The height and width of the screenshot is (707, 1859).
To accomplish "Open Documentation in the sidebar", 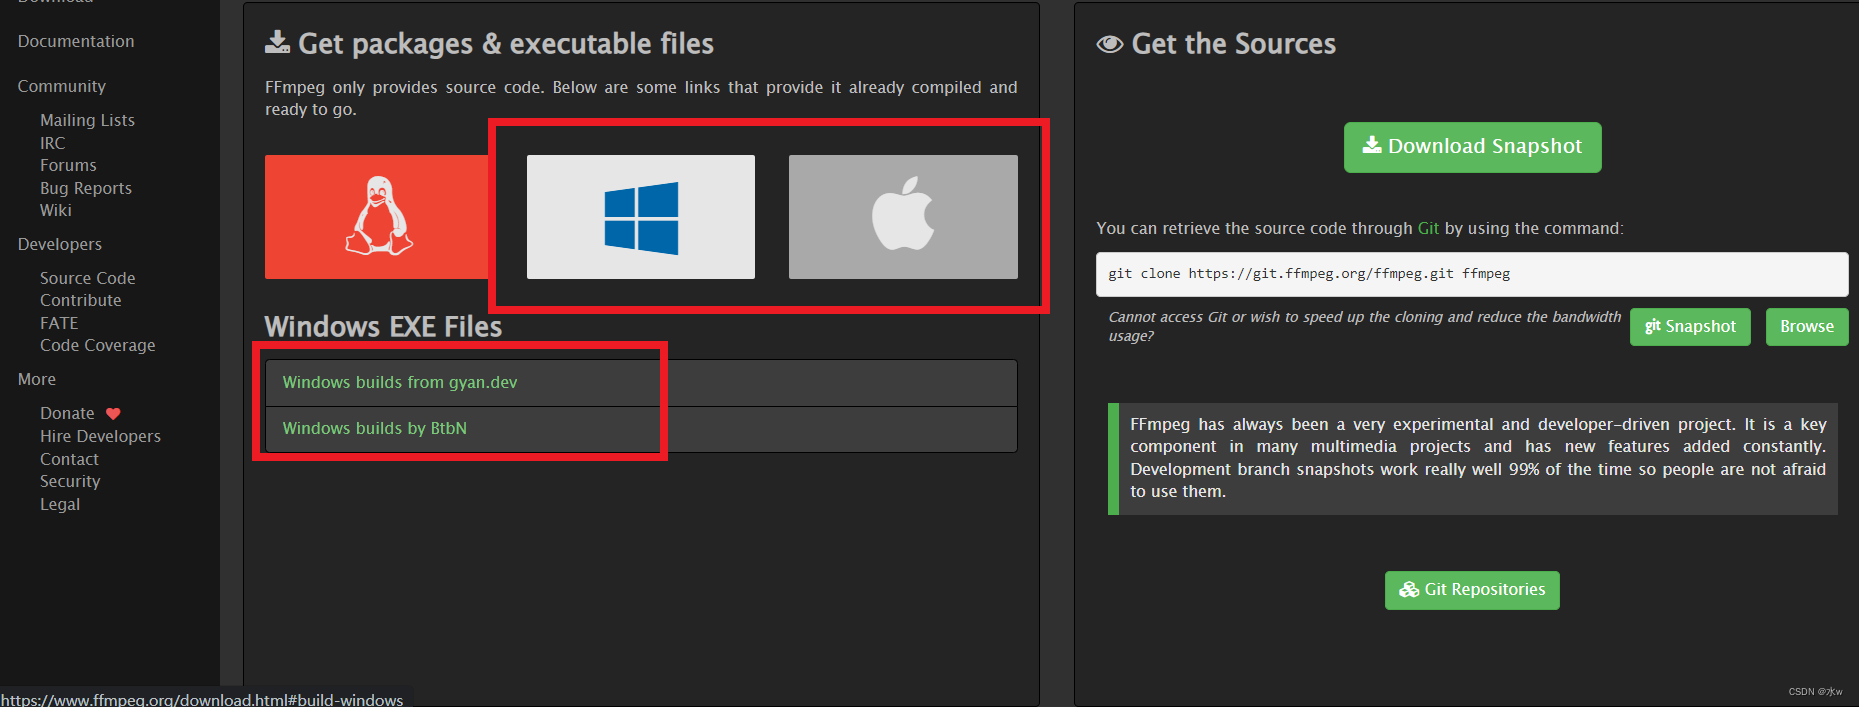I will tap(76, 41).
